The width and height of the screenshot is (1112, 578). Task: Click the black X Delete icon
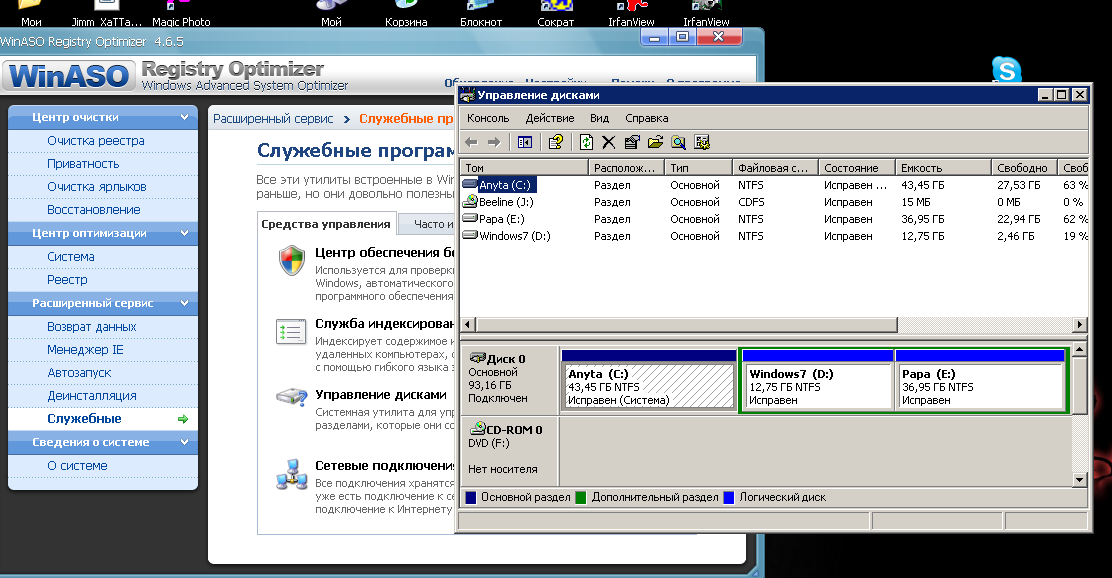(x=608, y=143)
